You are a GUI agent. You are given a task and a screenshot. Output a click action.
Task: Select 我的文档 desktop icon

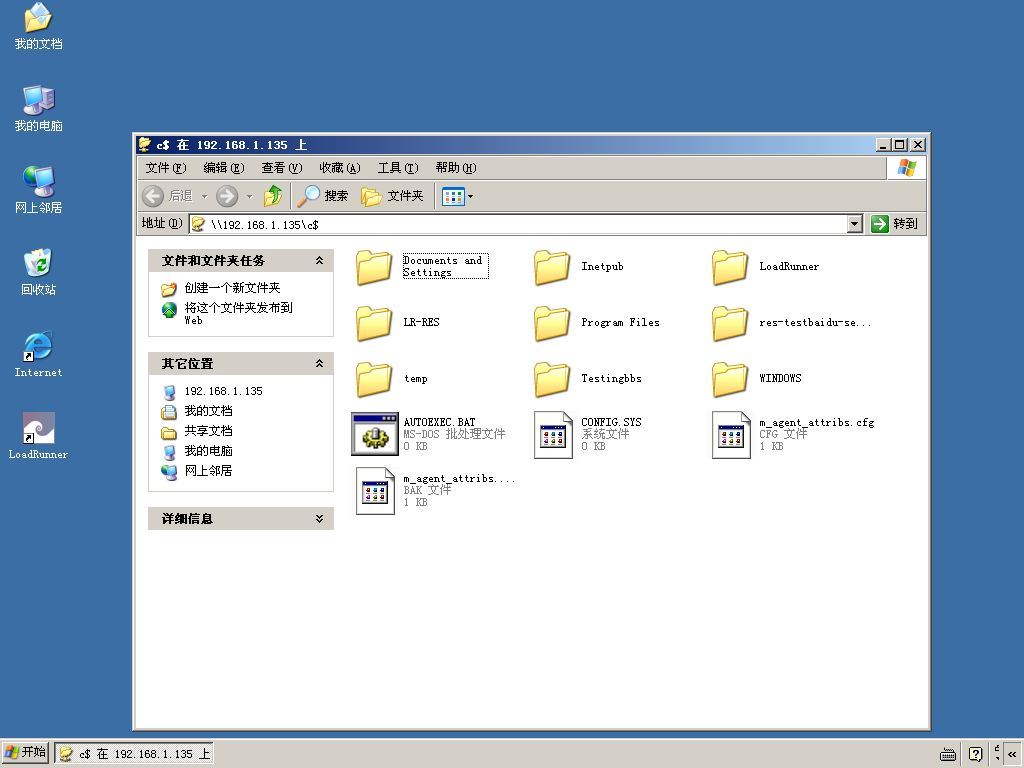39,26
